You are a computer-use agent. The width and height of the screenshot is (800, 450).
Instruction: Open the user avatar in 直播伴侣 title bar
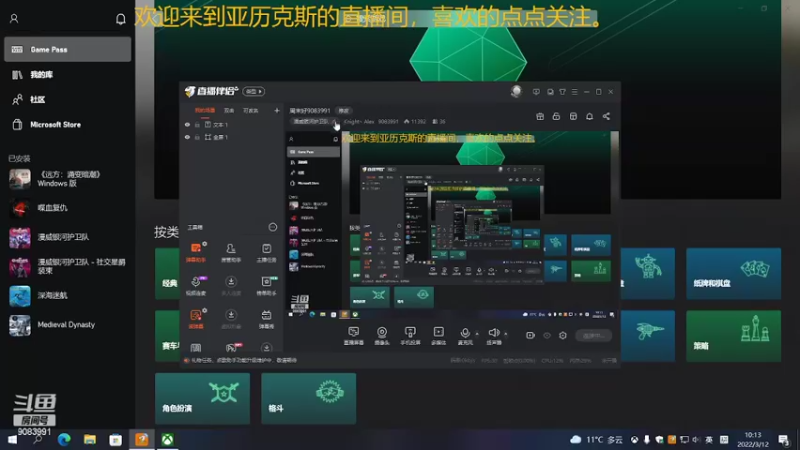pos(516,91)
